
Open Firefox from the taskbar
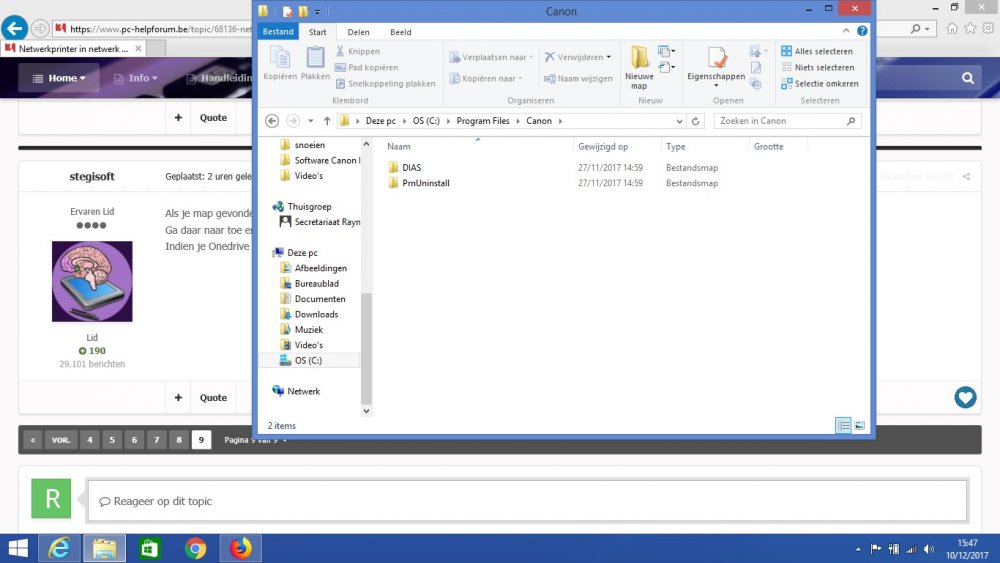point(240,548)
